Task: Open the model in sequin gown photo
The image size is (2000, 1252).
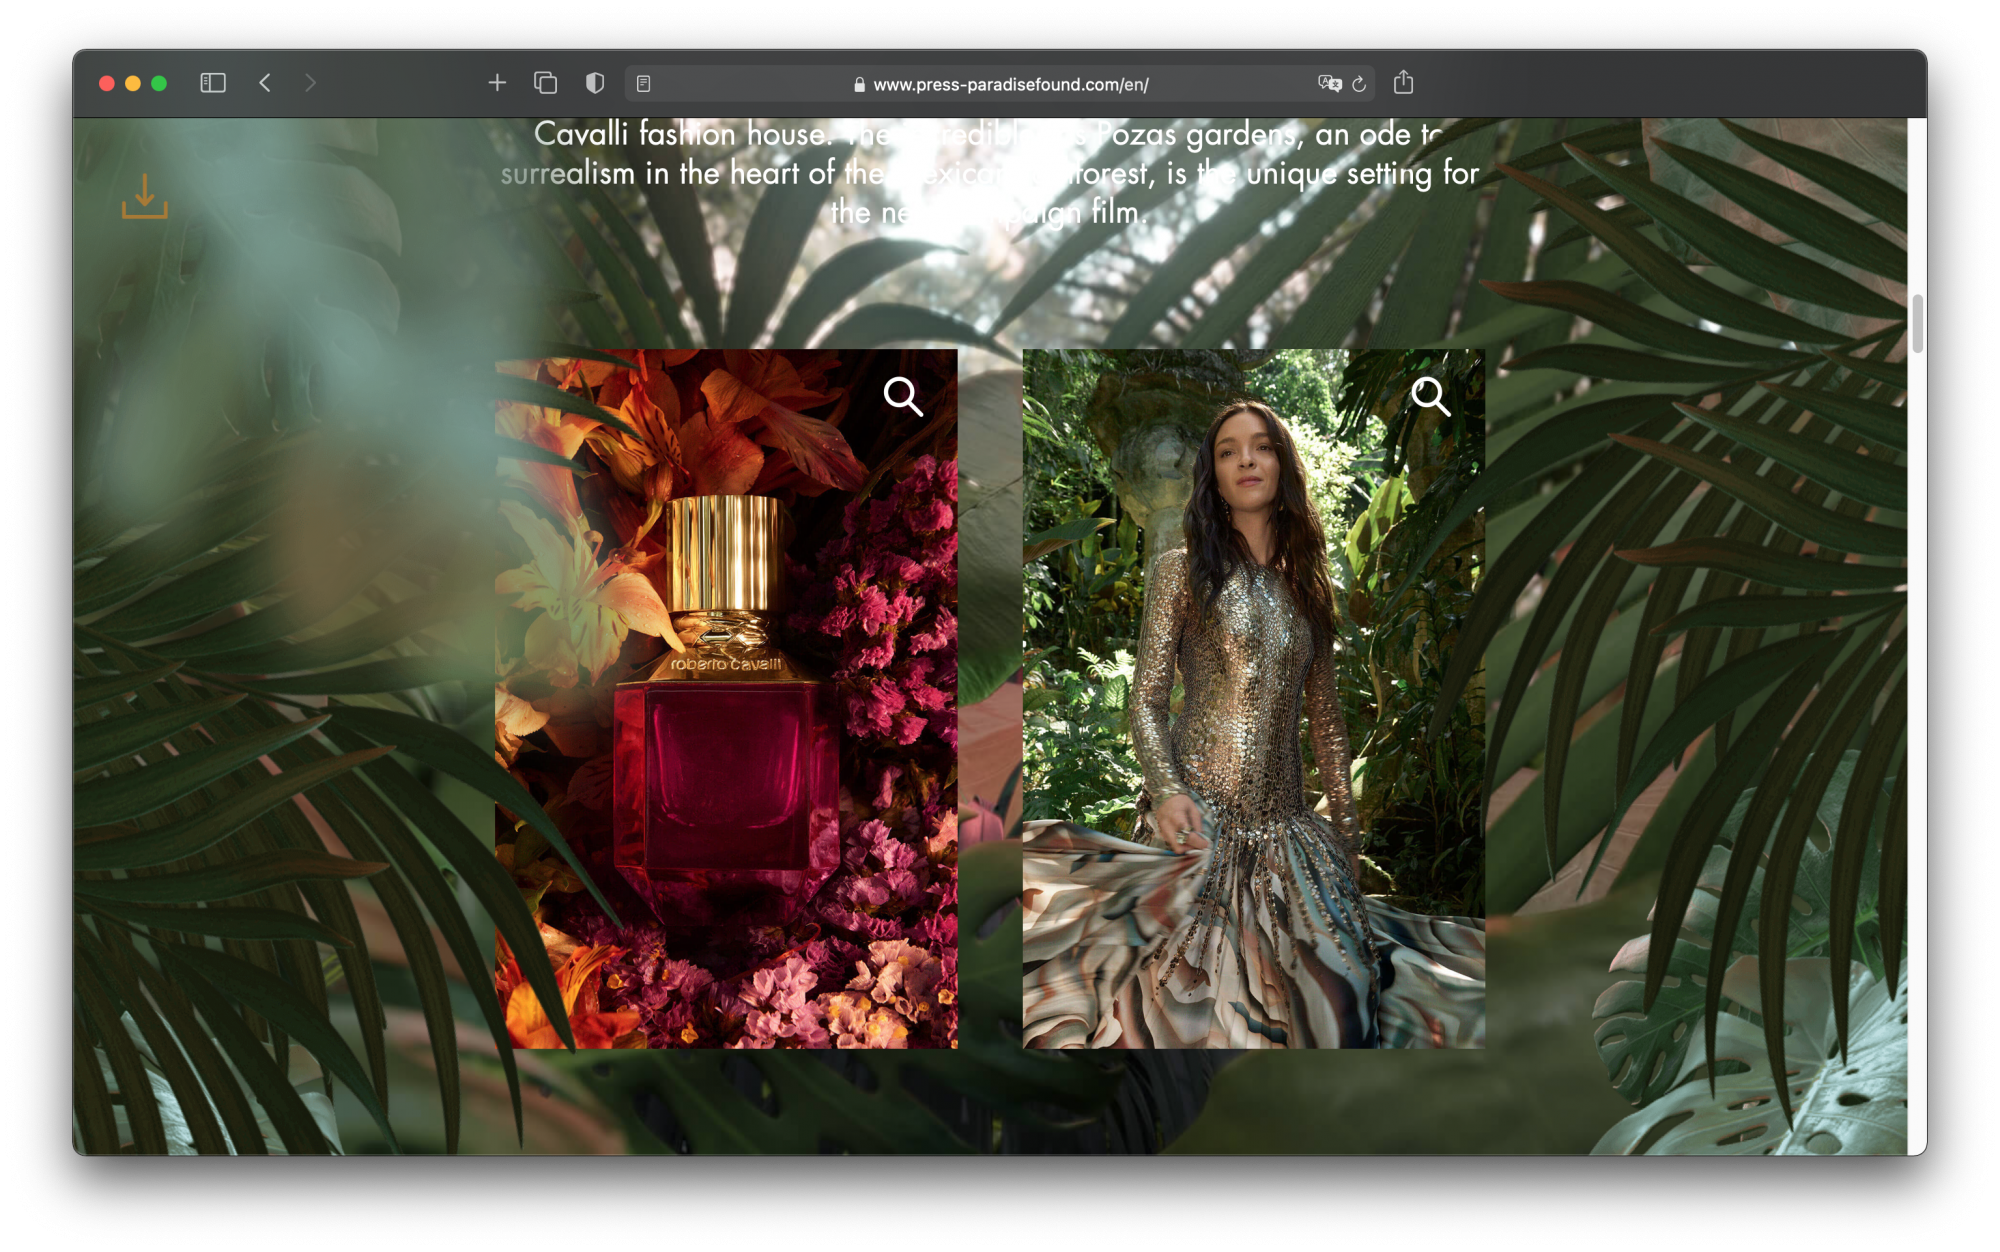Action: pyautogui.click(x=1253, y=720)
